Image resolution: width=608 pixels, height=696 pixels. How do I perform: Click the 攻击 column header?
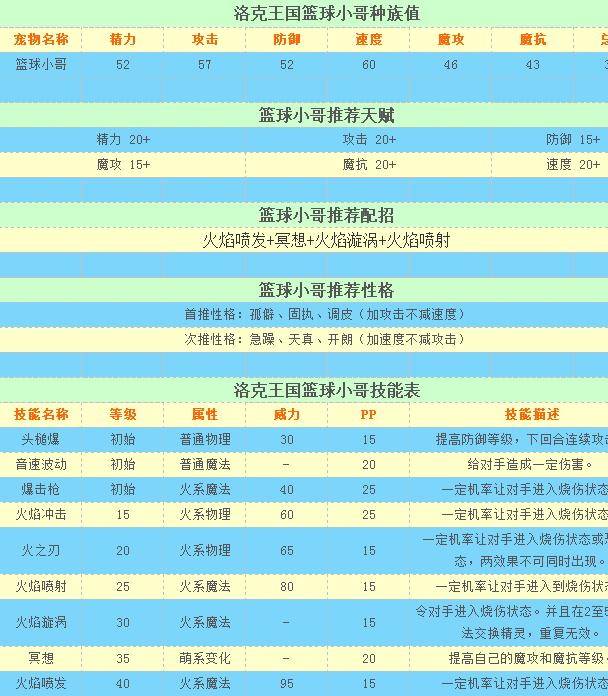(x=205, y=40)
